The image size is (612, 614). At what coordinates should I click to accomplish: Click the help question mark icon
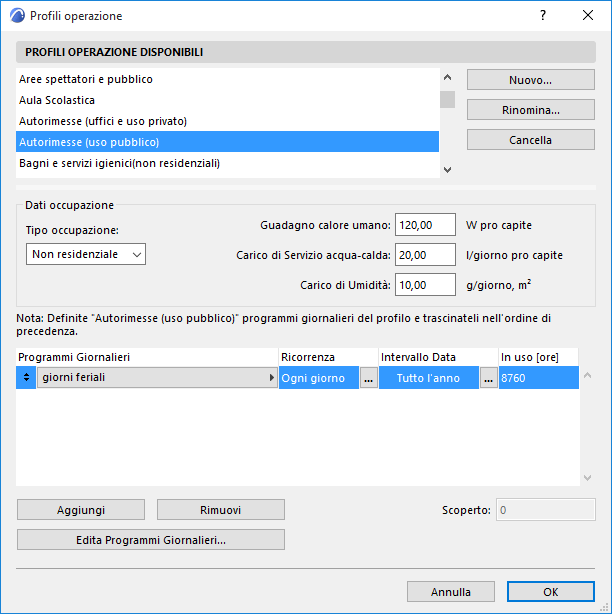543,16
